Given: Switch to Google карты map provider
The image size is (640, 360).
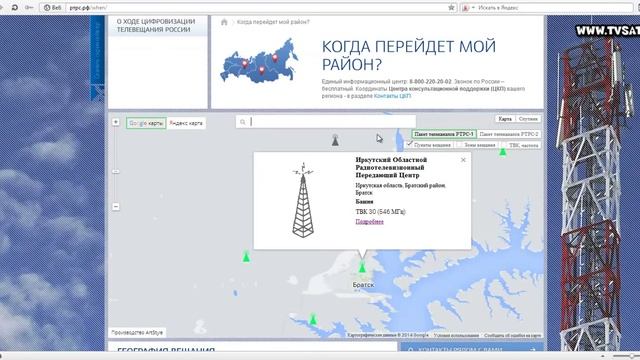Looking at the screenshot, I should click(146, 123).
